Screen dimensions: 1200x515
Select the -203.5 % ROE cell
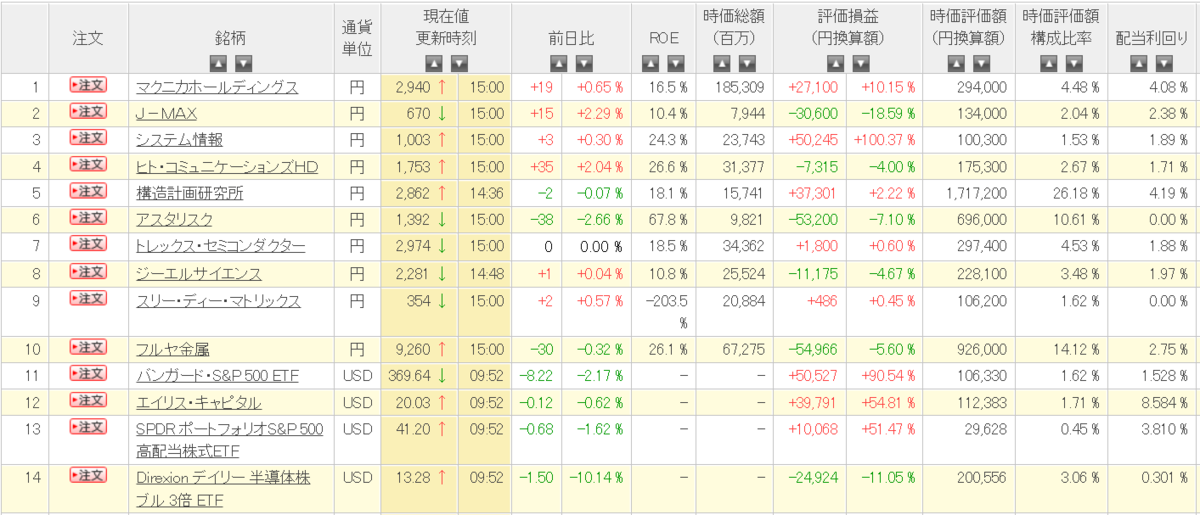click(x=665, y=311)
